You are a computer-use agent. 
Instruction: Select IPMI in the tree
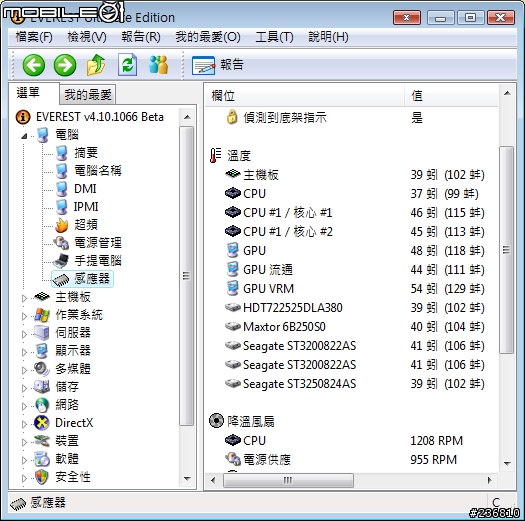pyautogui.click(x=86, y=207)
